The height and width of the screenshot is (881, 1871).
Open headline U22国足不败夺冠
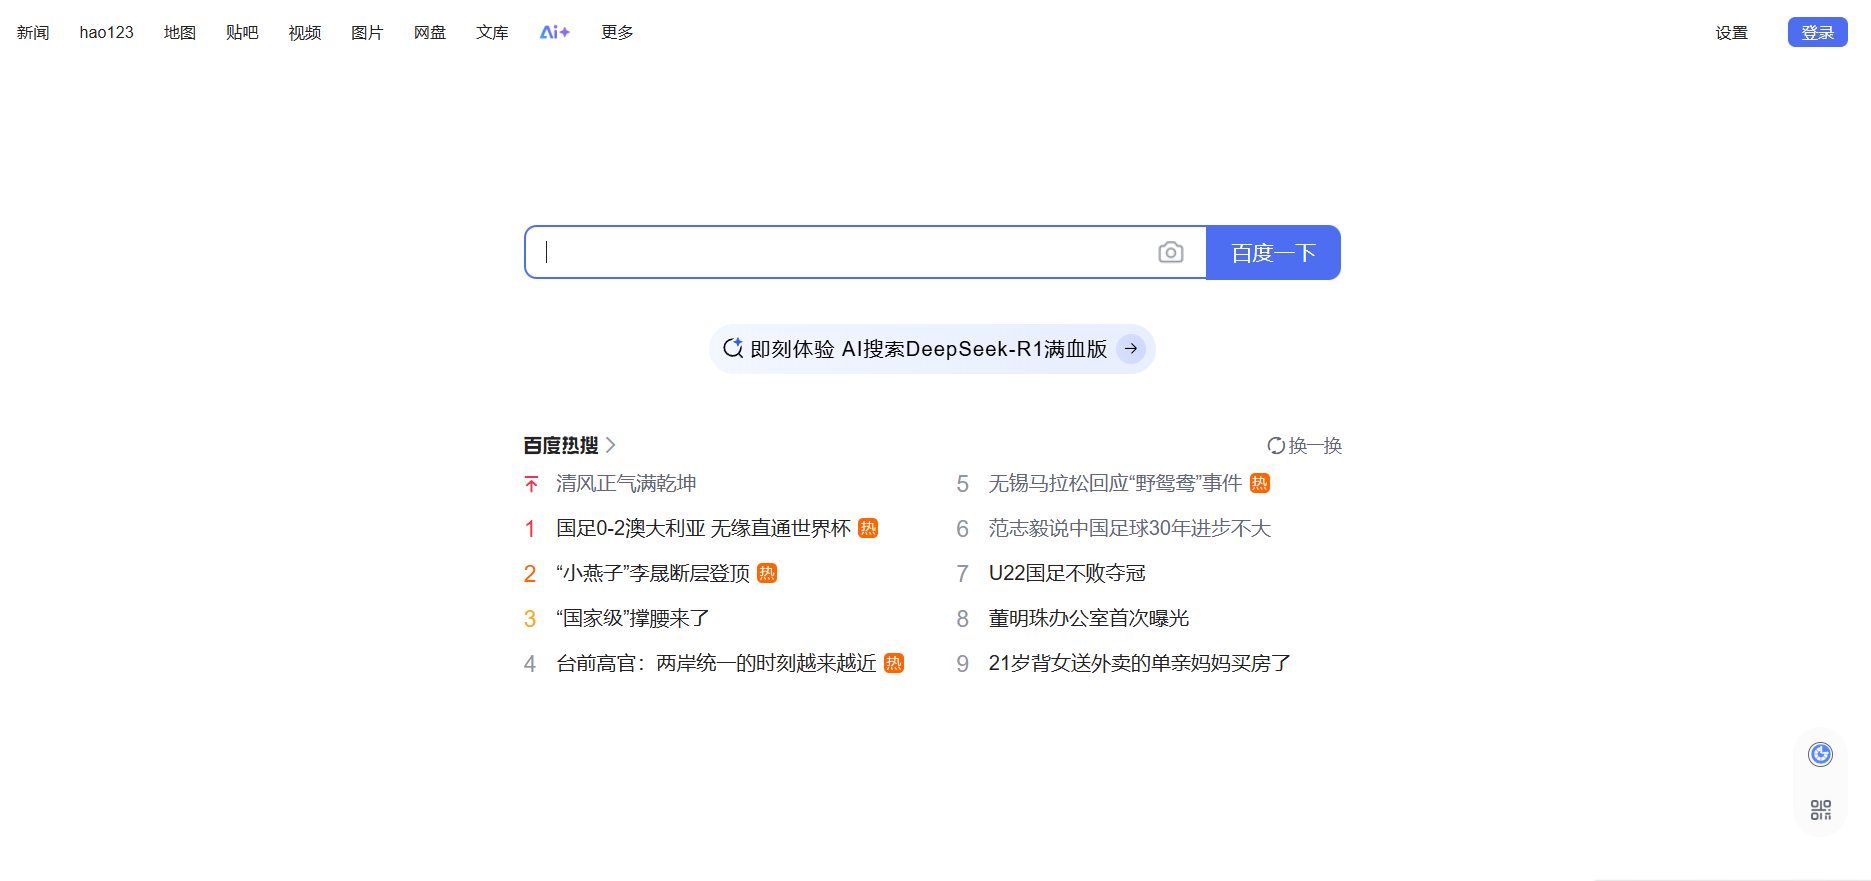coord(1067,573)
